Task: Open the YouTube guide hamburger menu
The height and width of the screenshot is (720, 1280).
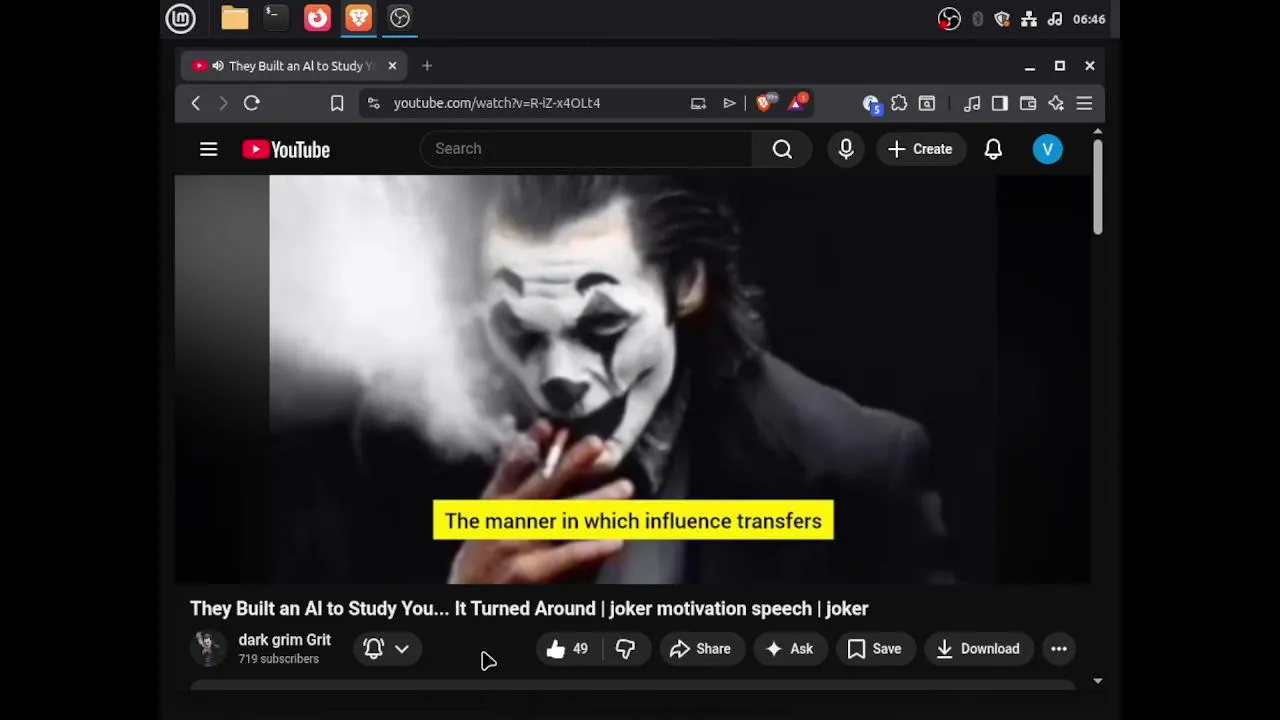Action: [208, 149]
